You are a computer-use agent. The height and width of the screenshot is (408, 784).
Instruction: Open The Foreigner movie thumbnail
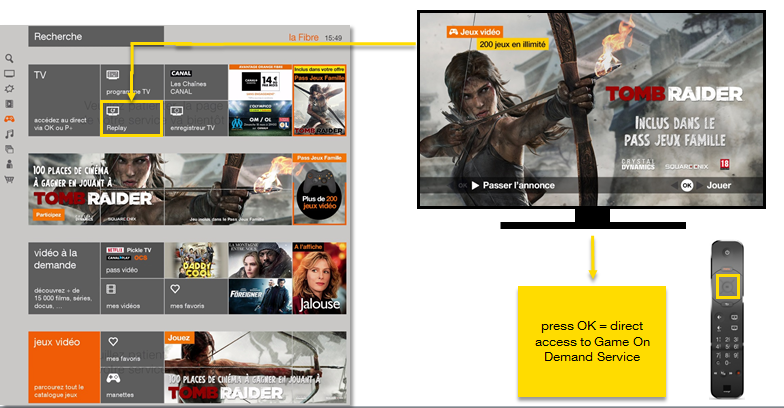click(260, 296)
